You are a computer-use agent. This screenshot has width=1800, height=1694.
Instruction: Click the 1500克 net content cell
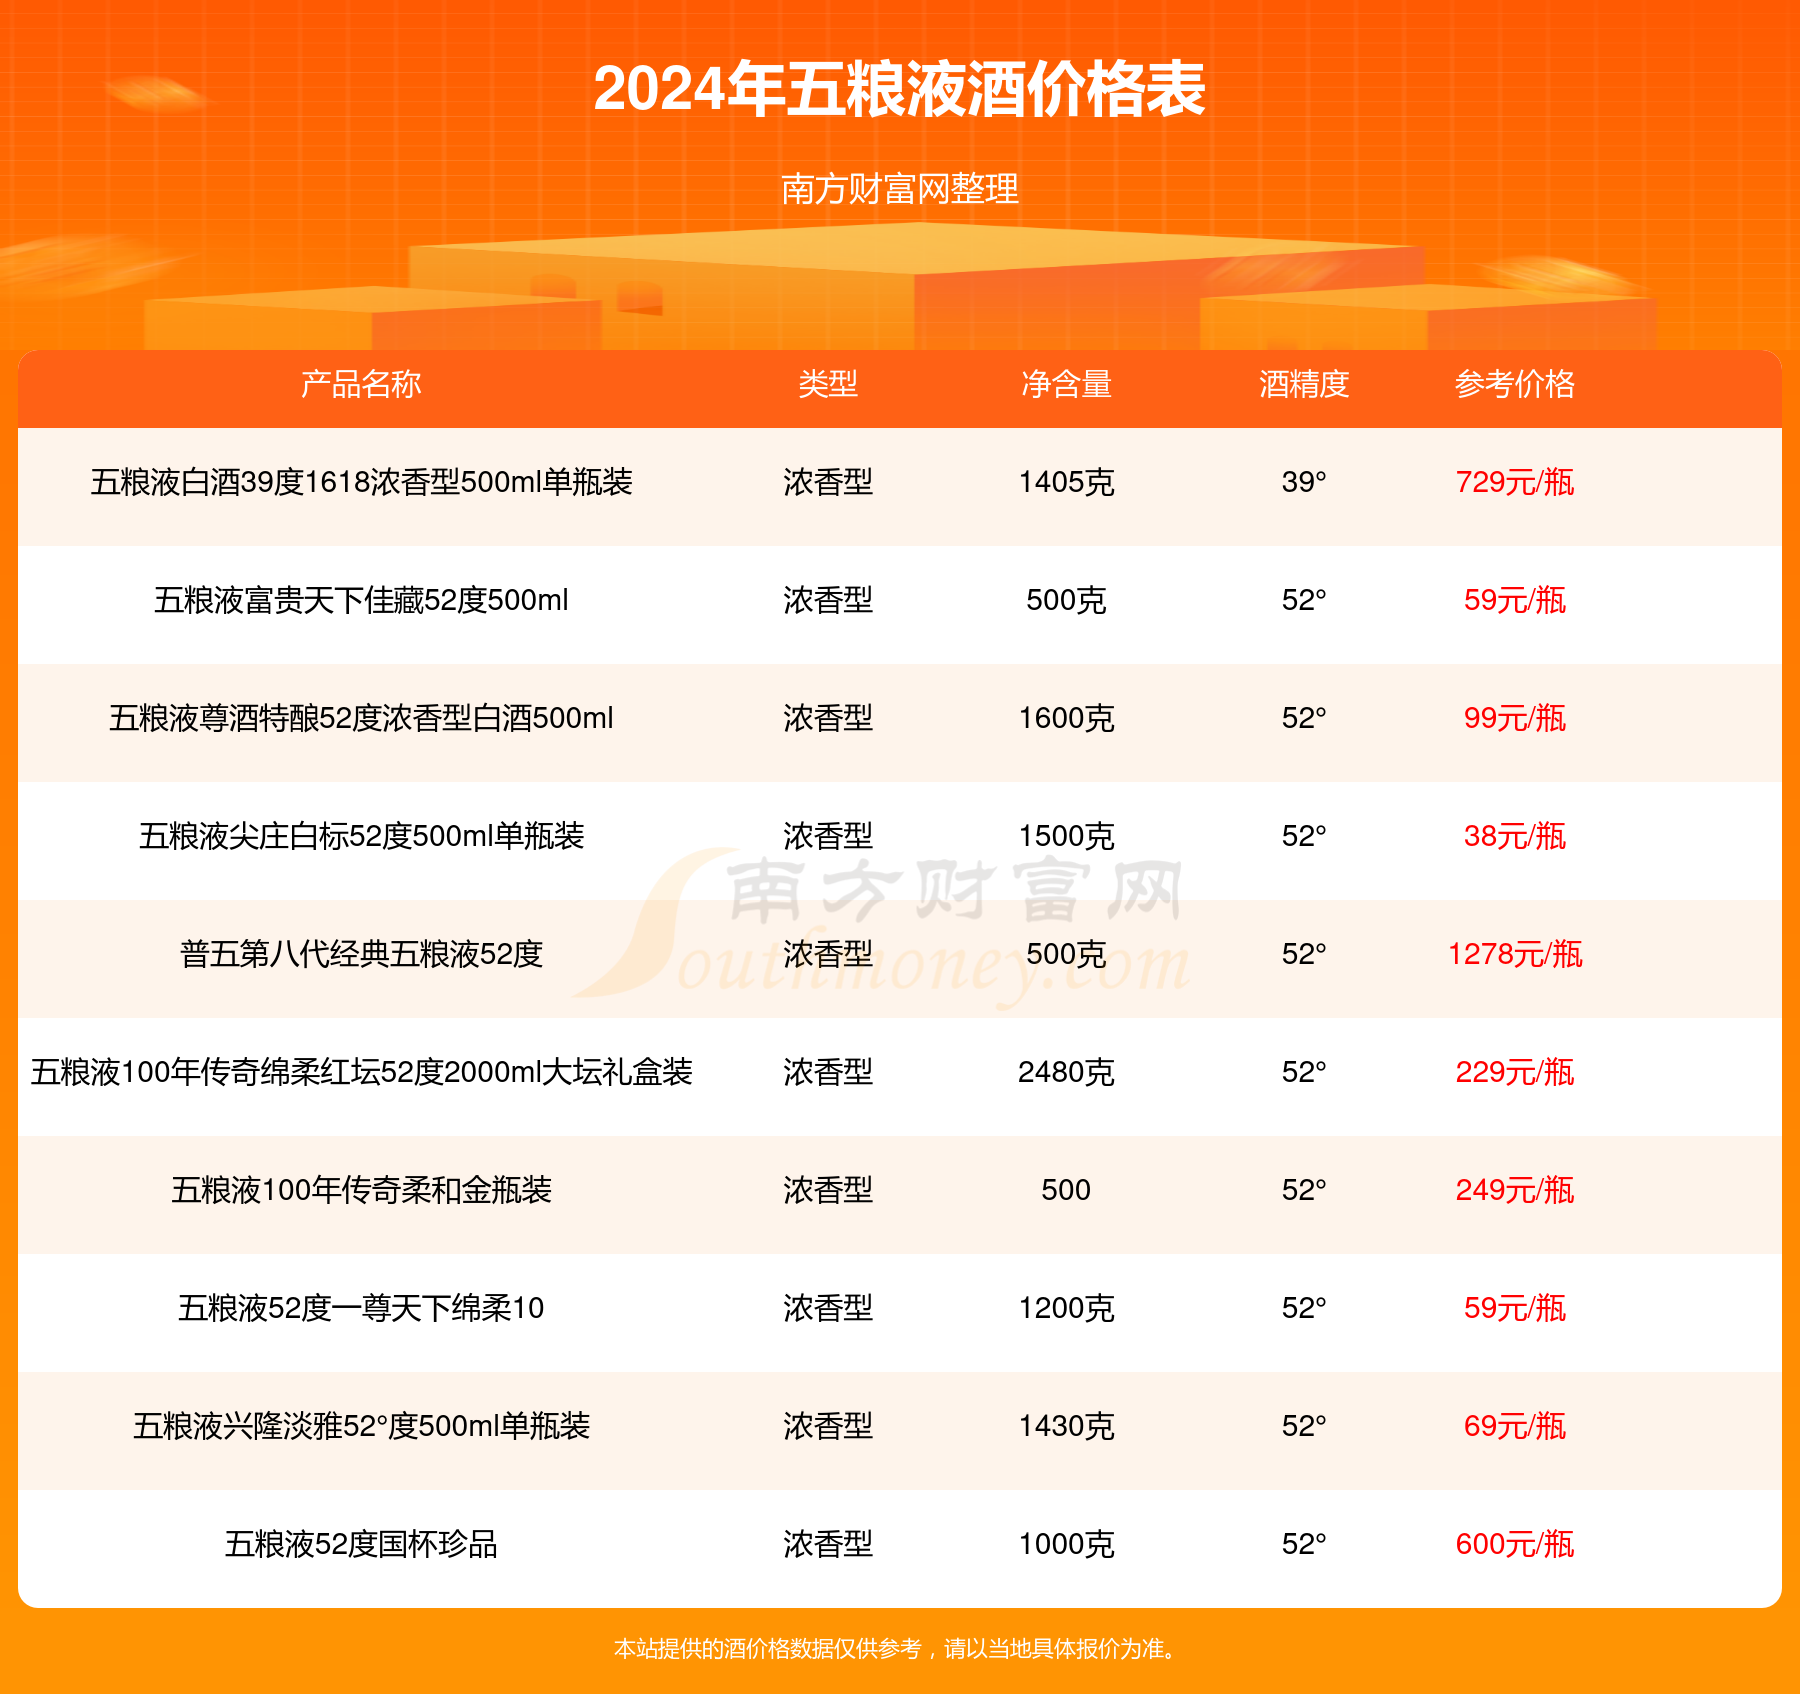(x=1066, y=836)
